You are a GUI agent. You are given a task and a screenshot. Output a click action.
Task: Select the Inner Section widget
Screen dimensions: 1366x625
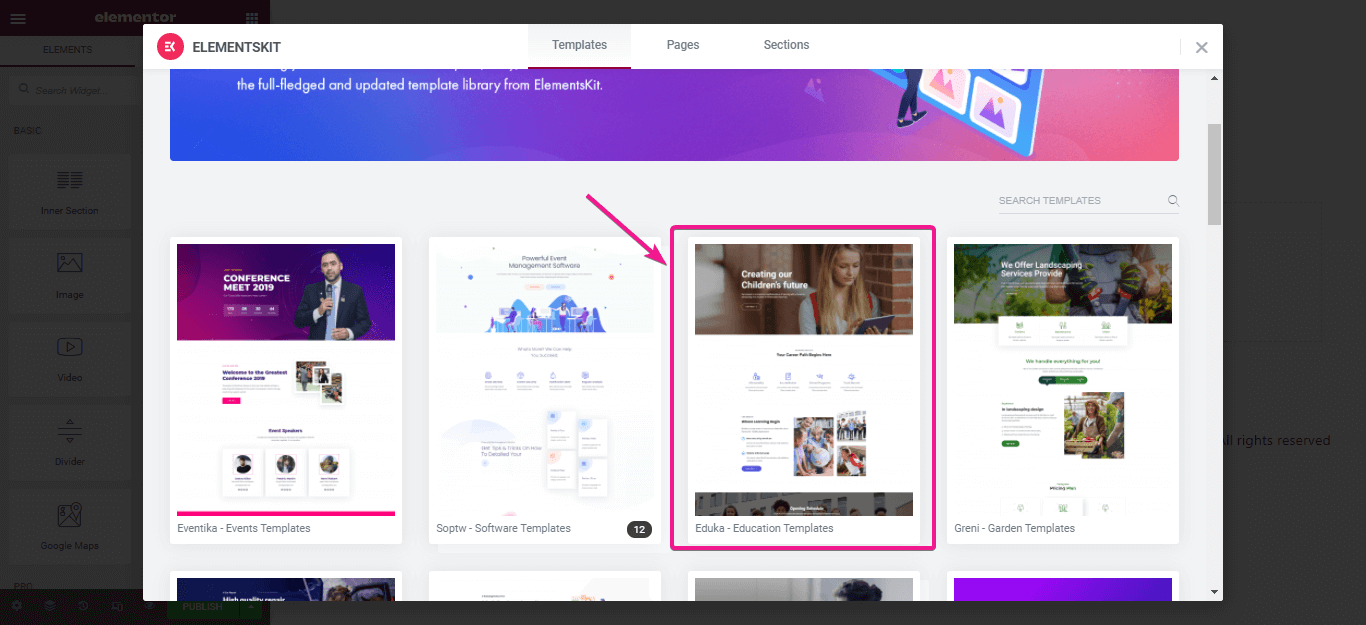tap(69, 191)
